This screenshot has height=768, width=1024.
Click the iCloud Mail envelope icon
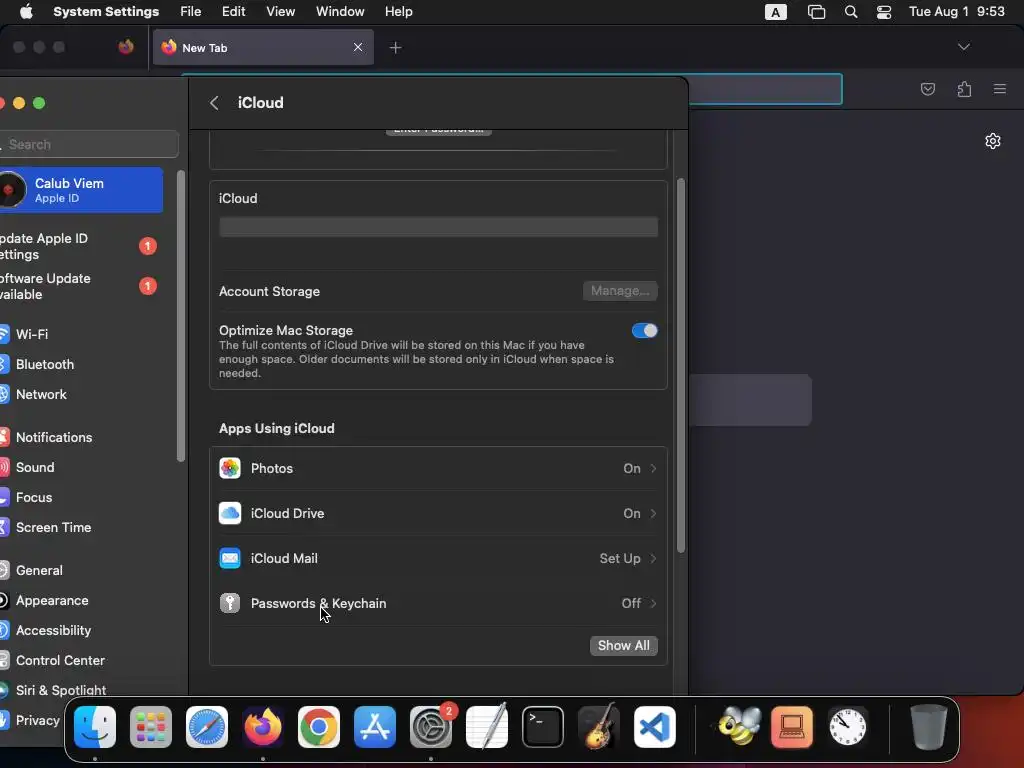(230, 558)
